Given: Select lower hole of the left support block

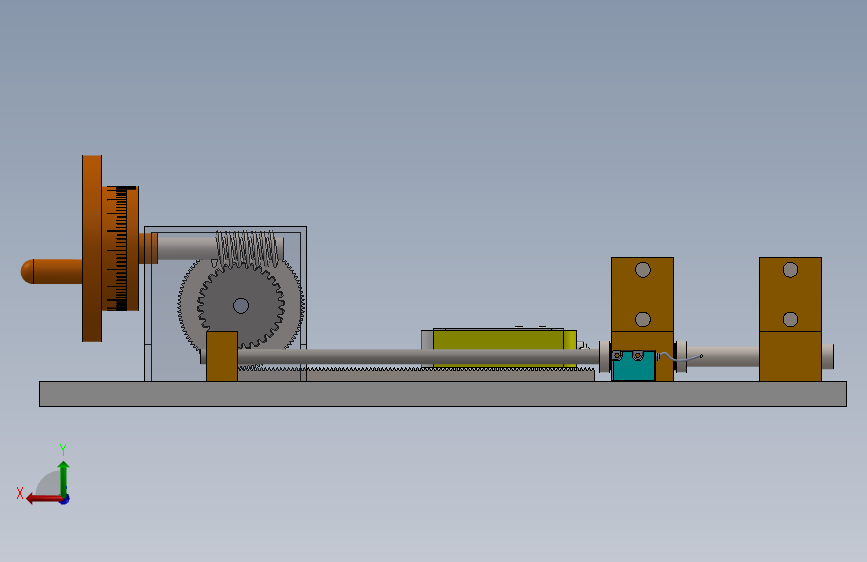Looking at the screenshot, I should click(643, 319).
